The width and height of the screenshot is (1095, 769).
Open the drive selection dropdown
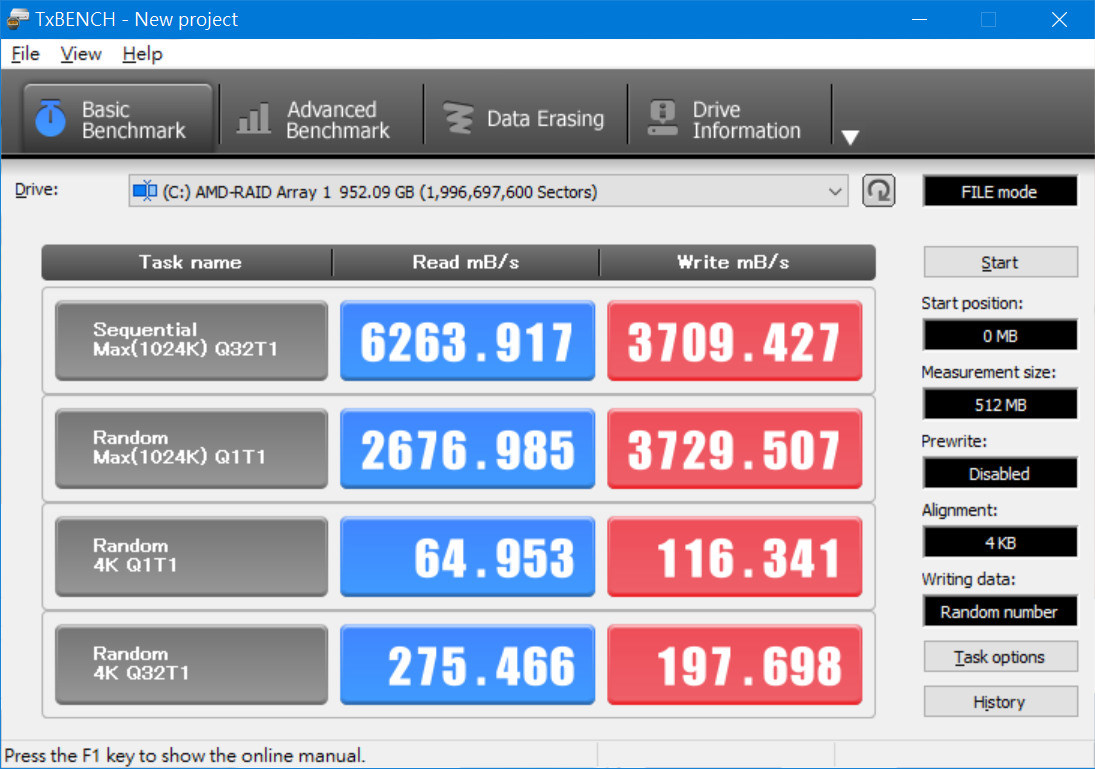coord(835,190)
